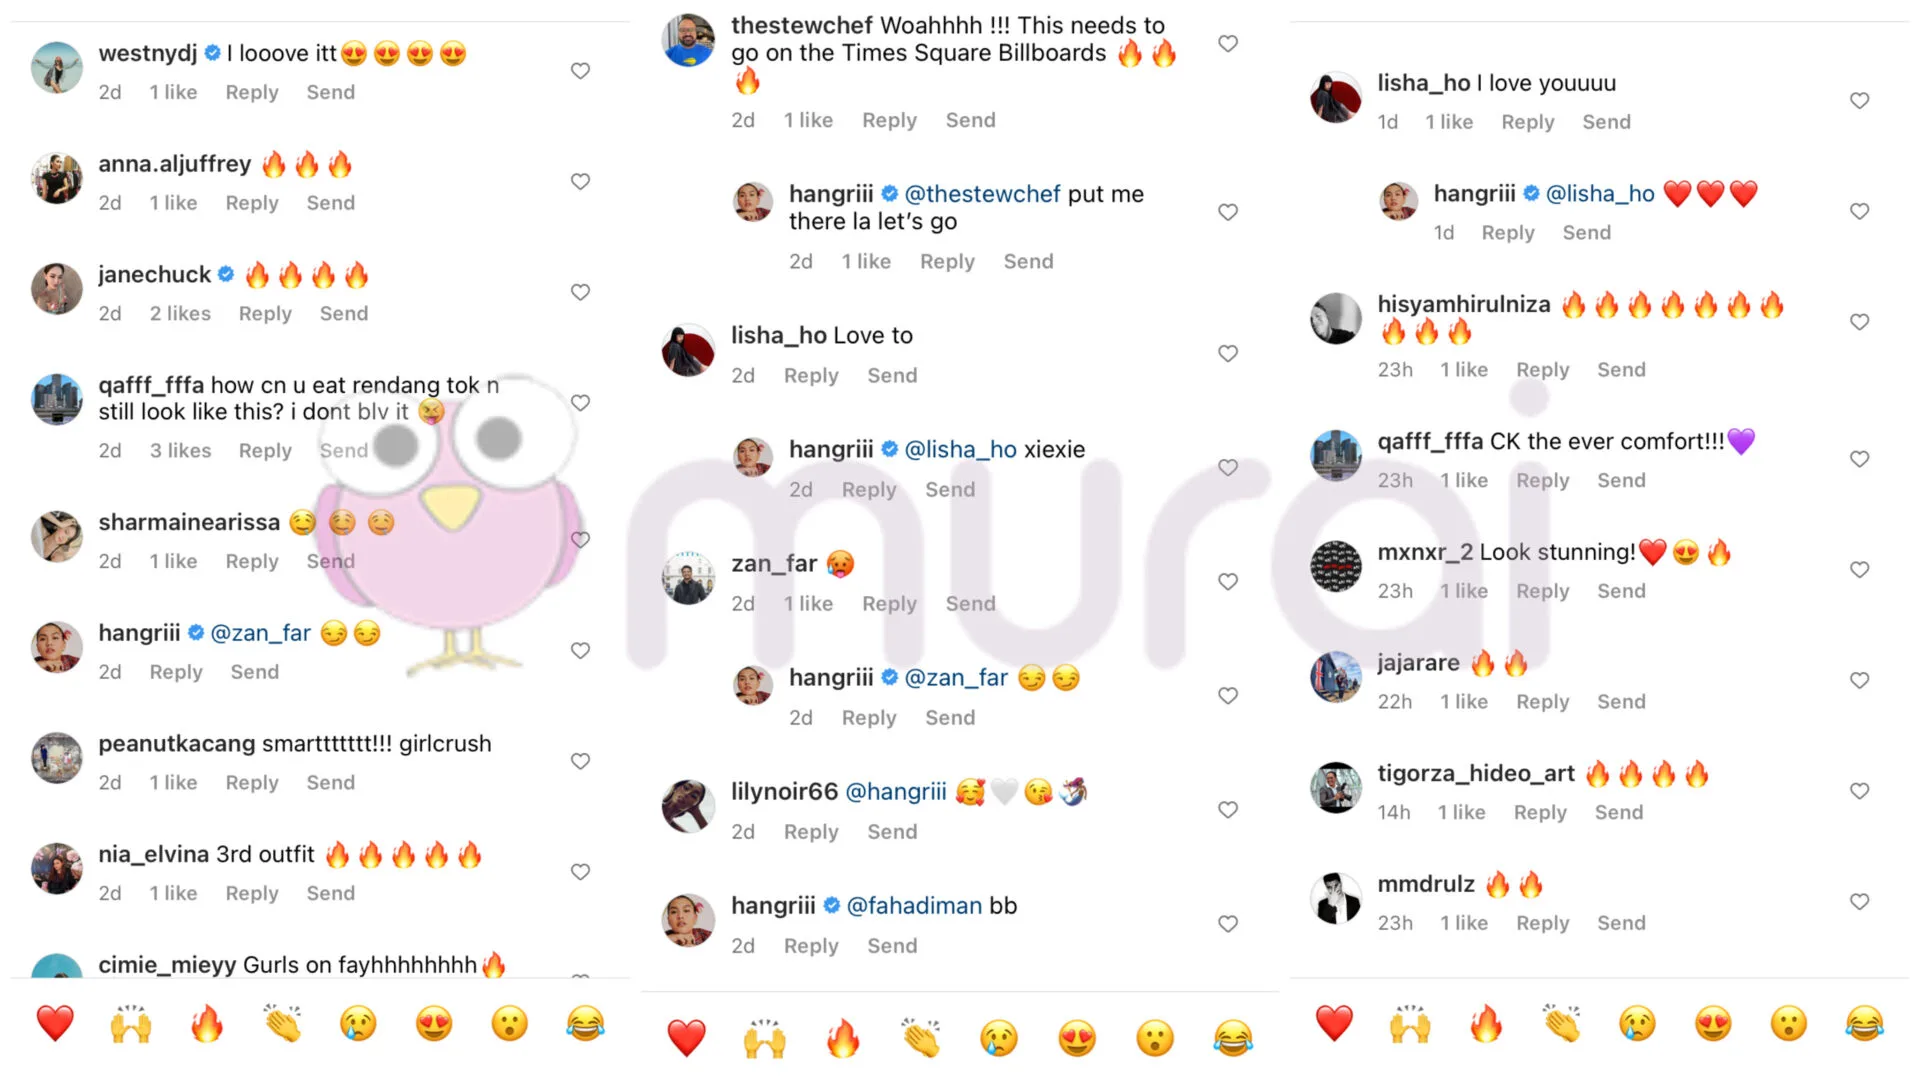This screenshot has height=1080, width=1920.
Task: Open hisyamhirulniza's username profile
Action: pyautogui.click(x=1464, y=304)
